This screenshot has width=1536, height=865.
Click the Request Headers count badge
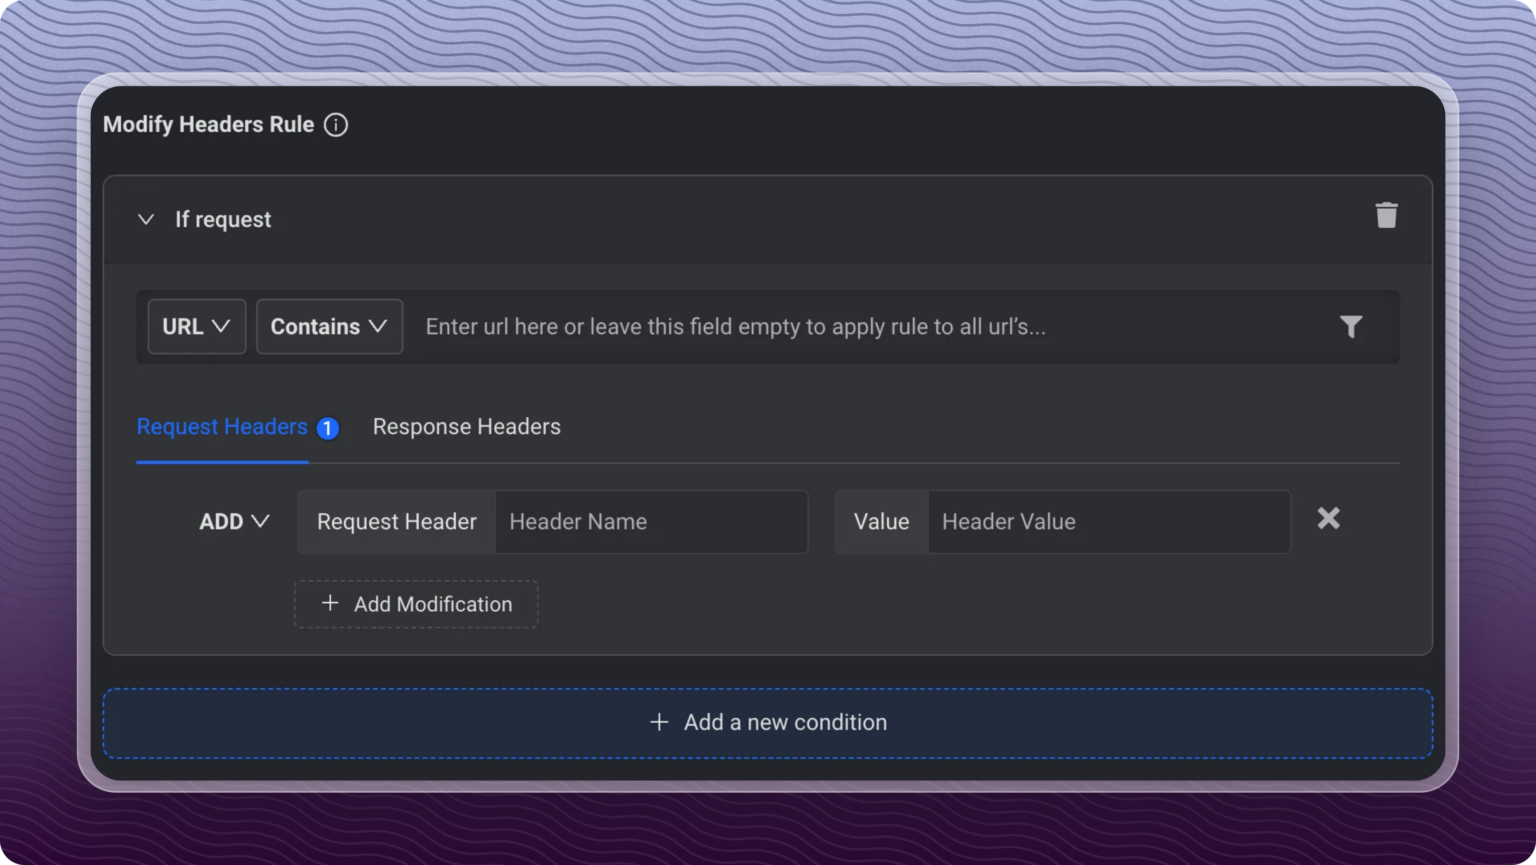point(327,427)
